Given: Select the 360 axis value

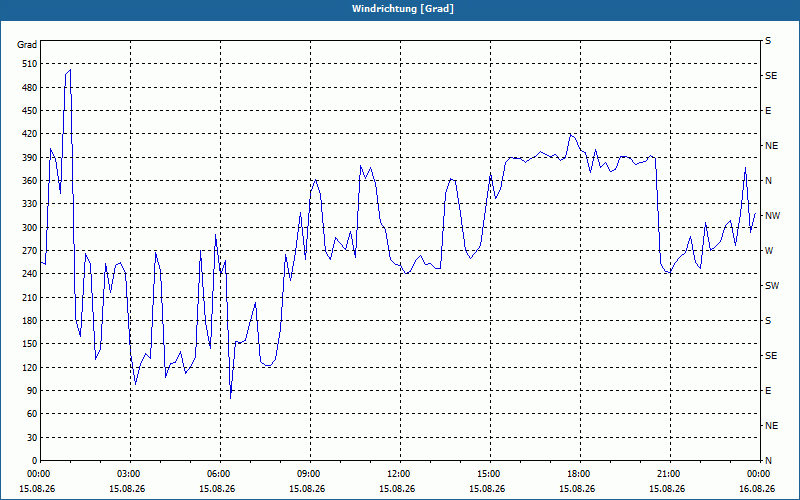Looking at the screenshot, I should pyautogui.click(x=30, y=181).
